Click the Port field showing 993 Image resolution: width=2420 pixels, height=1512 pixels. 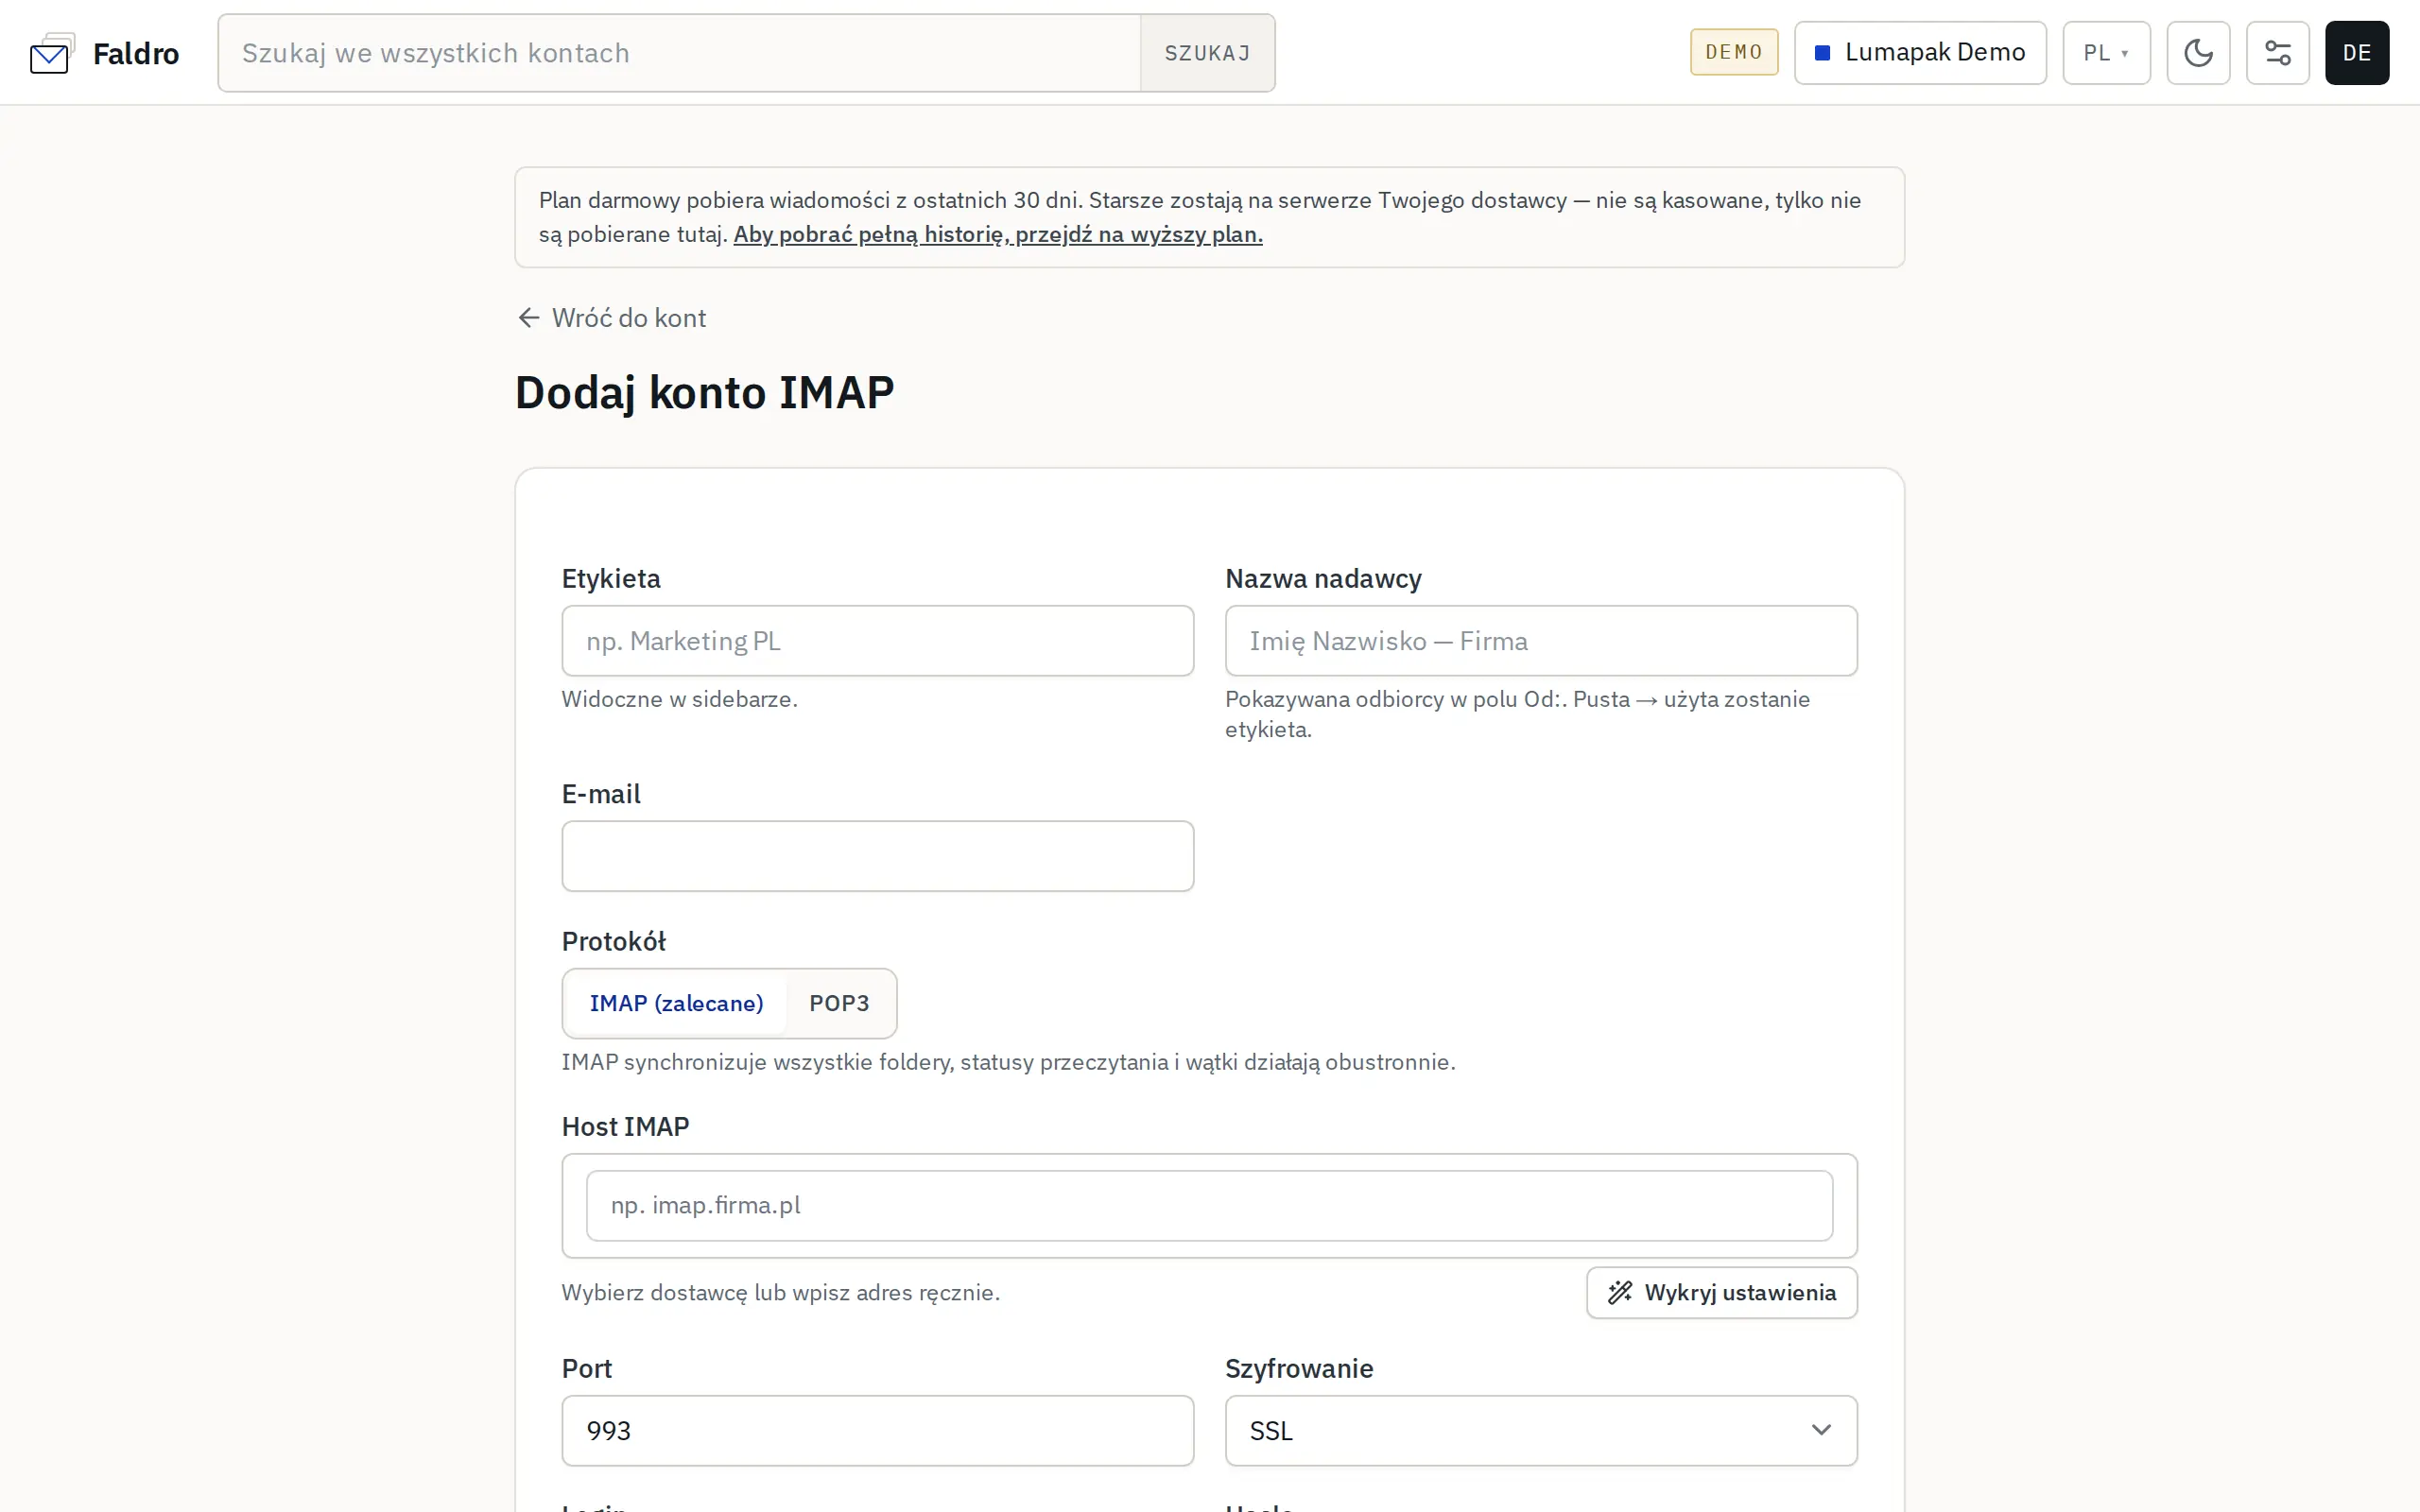(x=877, y=1431)
